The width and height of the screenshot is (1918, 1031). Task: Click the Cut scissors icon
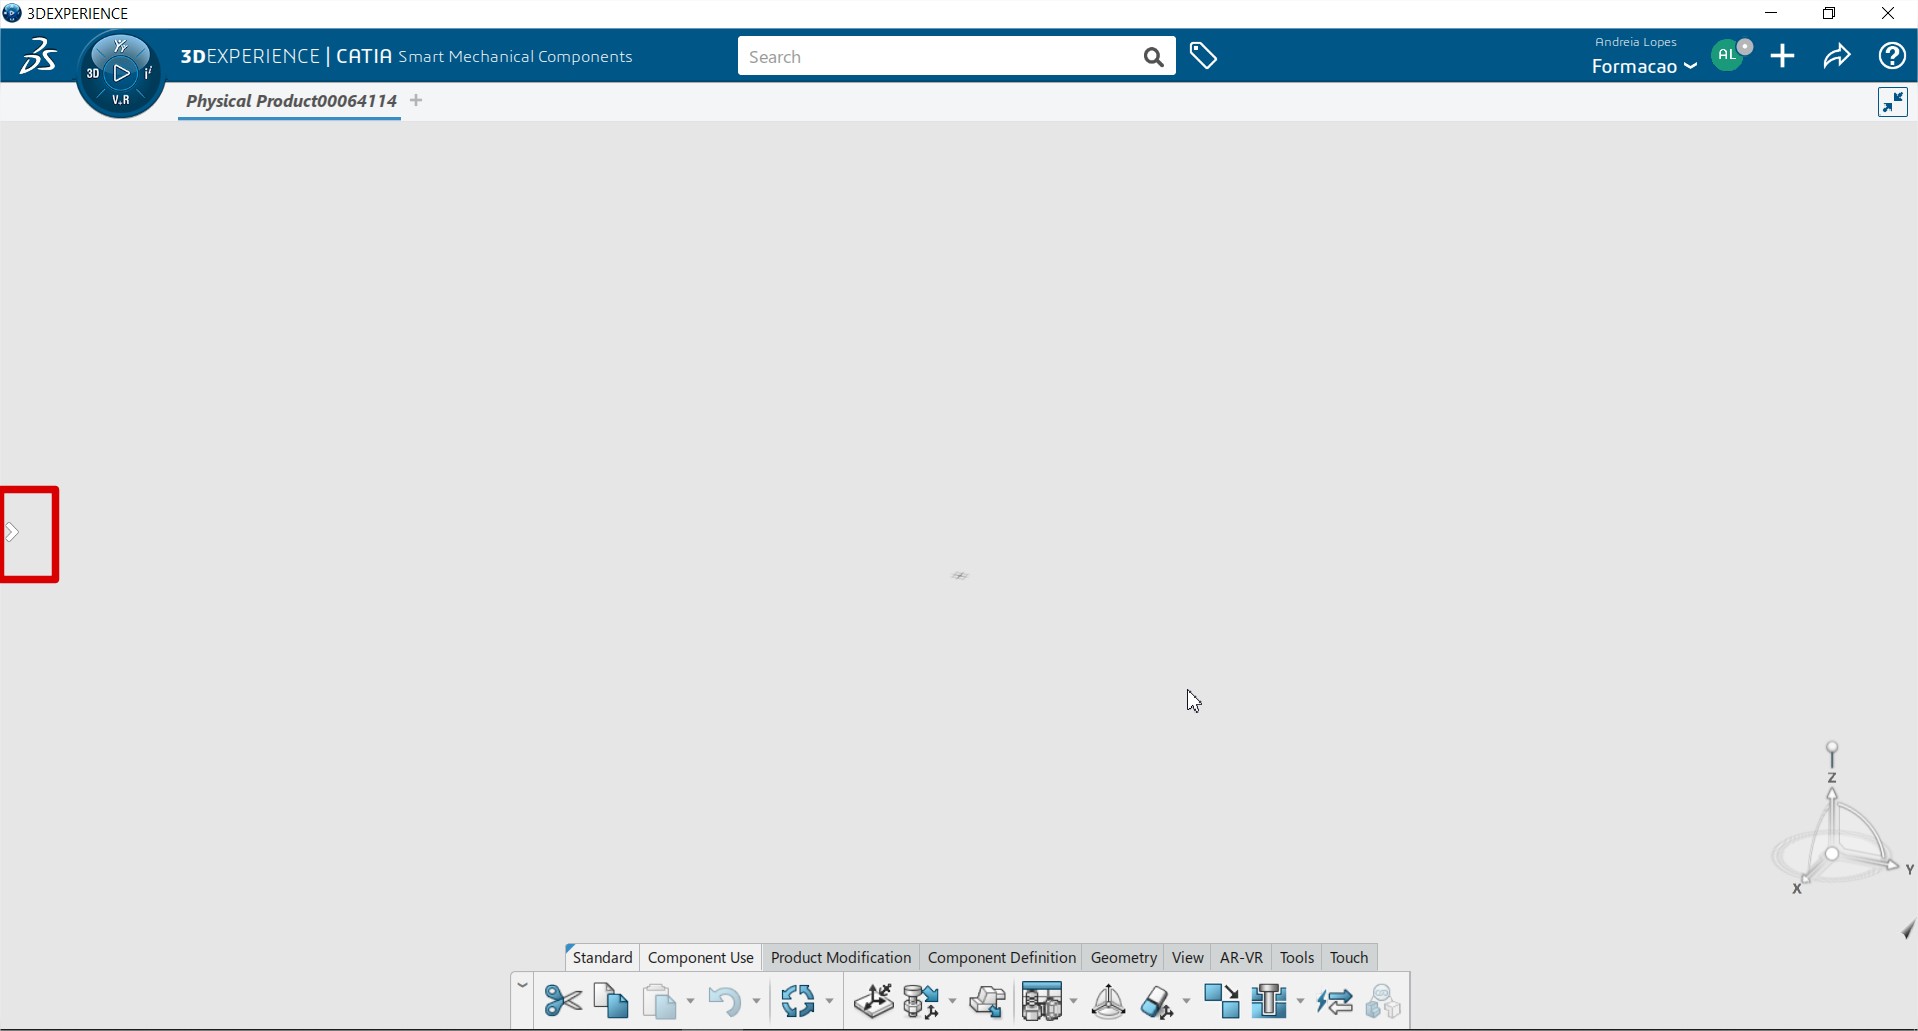coord(563,1001)
